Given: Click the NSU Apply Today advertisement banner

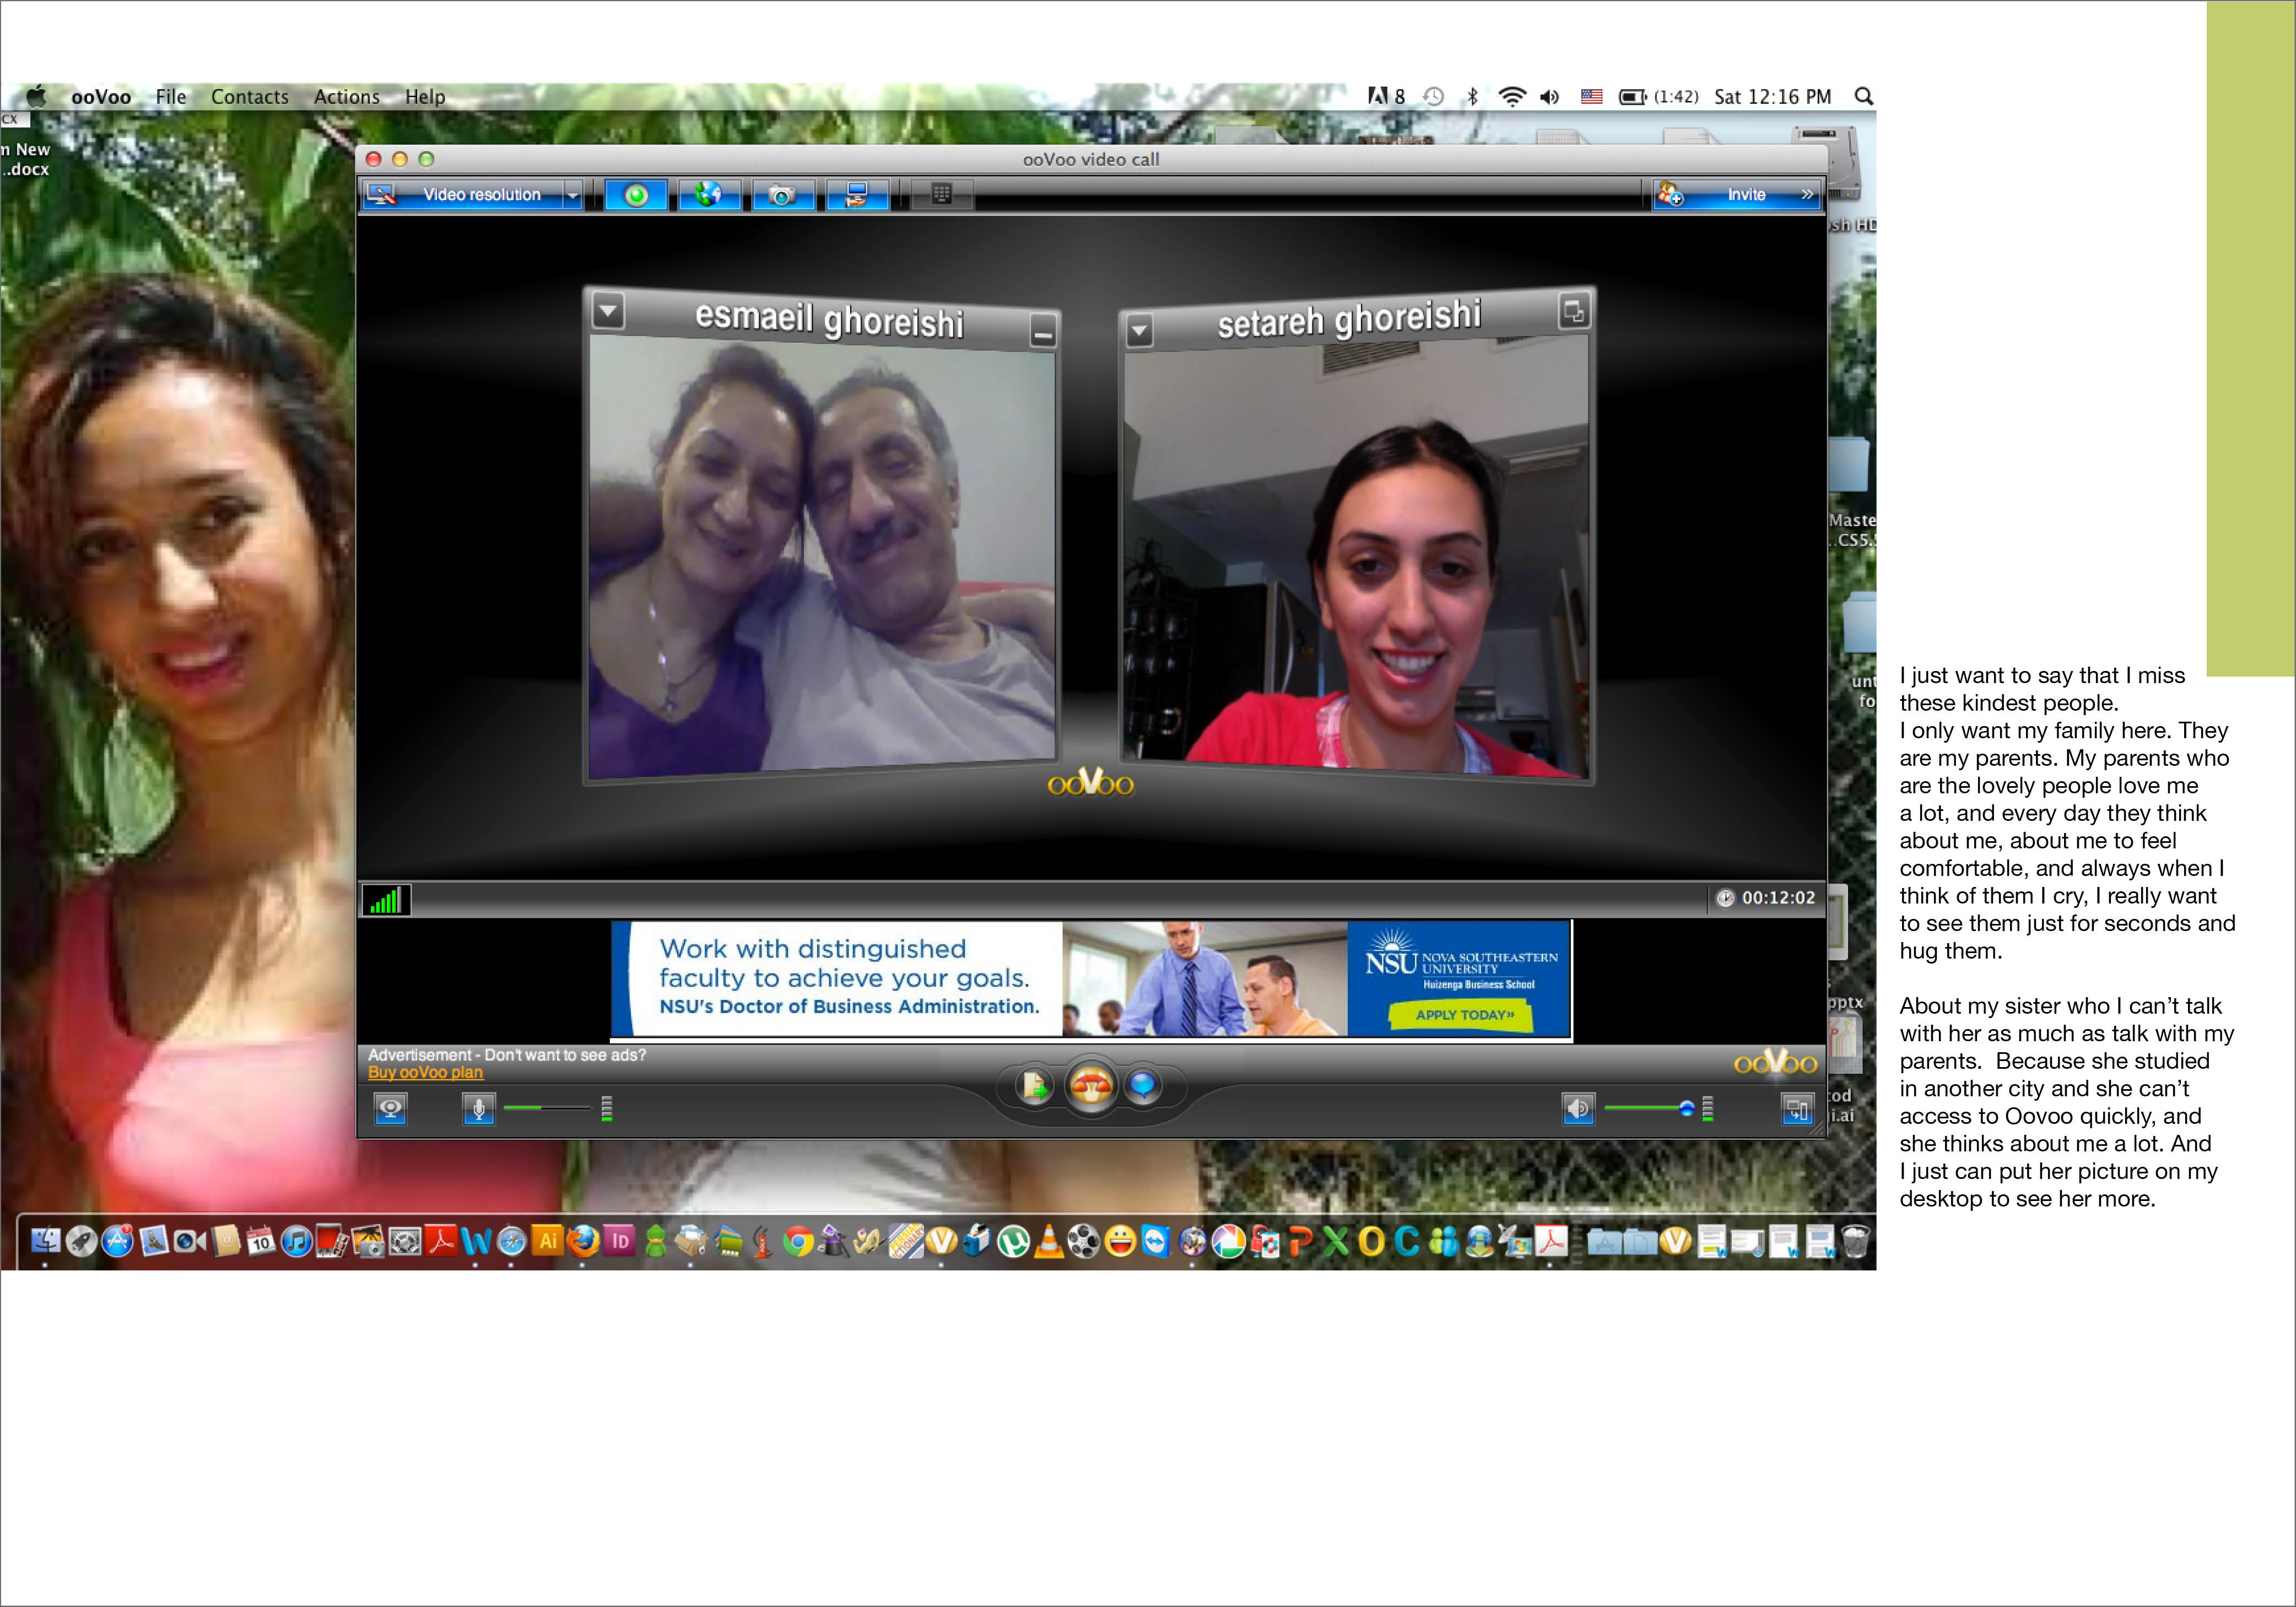Looking at the screenshot, I should tap(1464, 1014).
